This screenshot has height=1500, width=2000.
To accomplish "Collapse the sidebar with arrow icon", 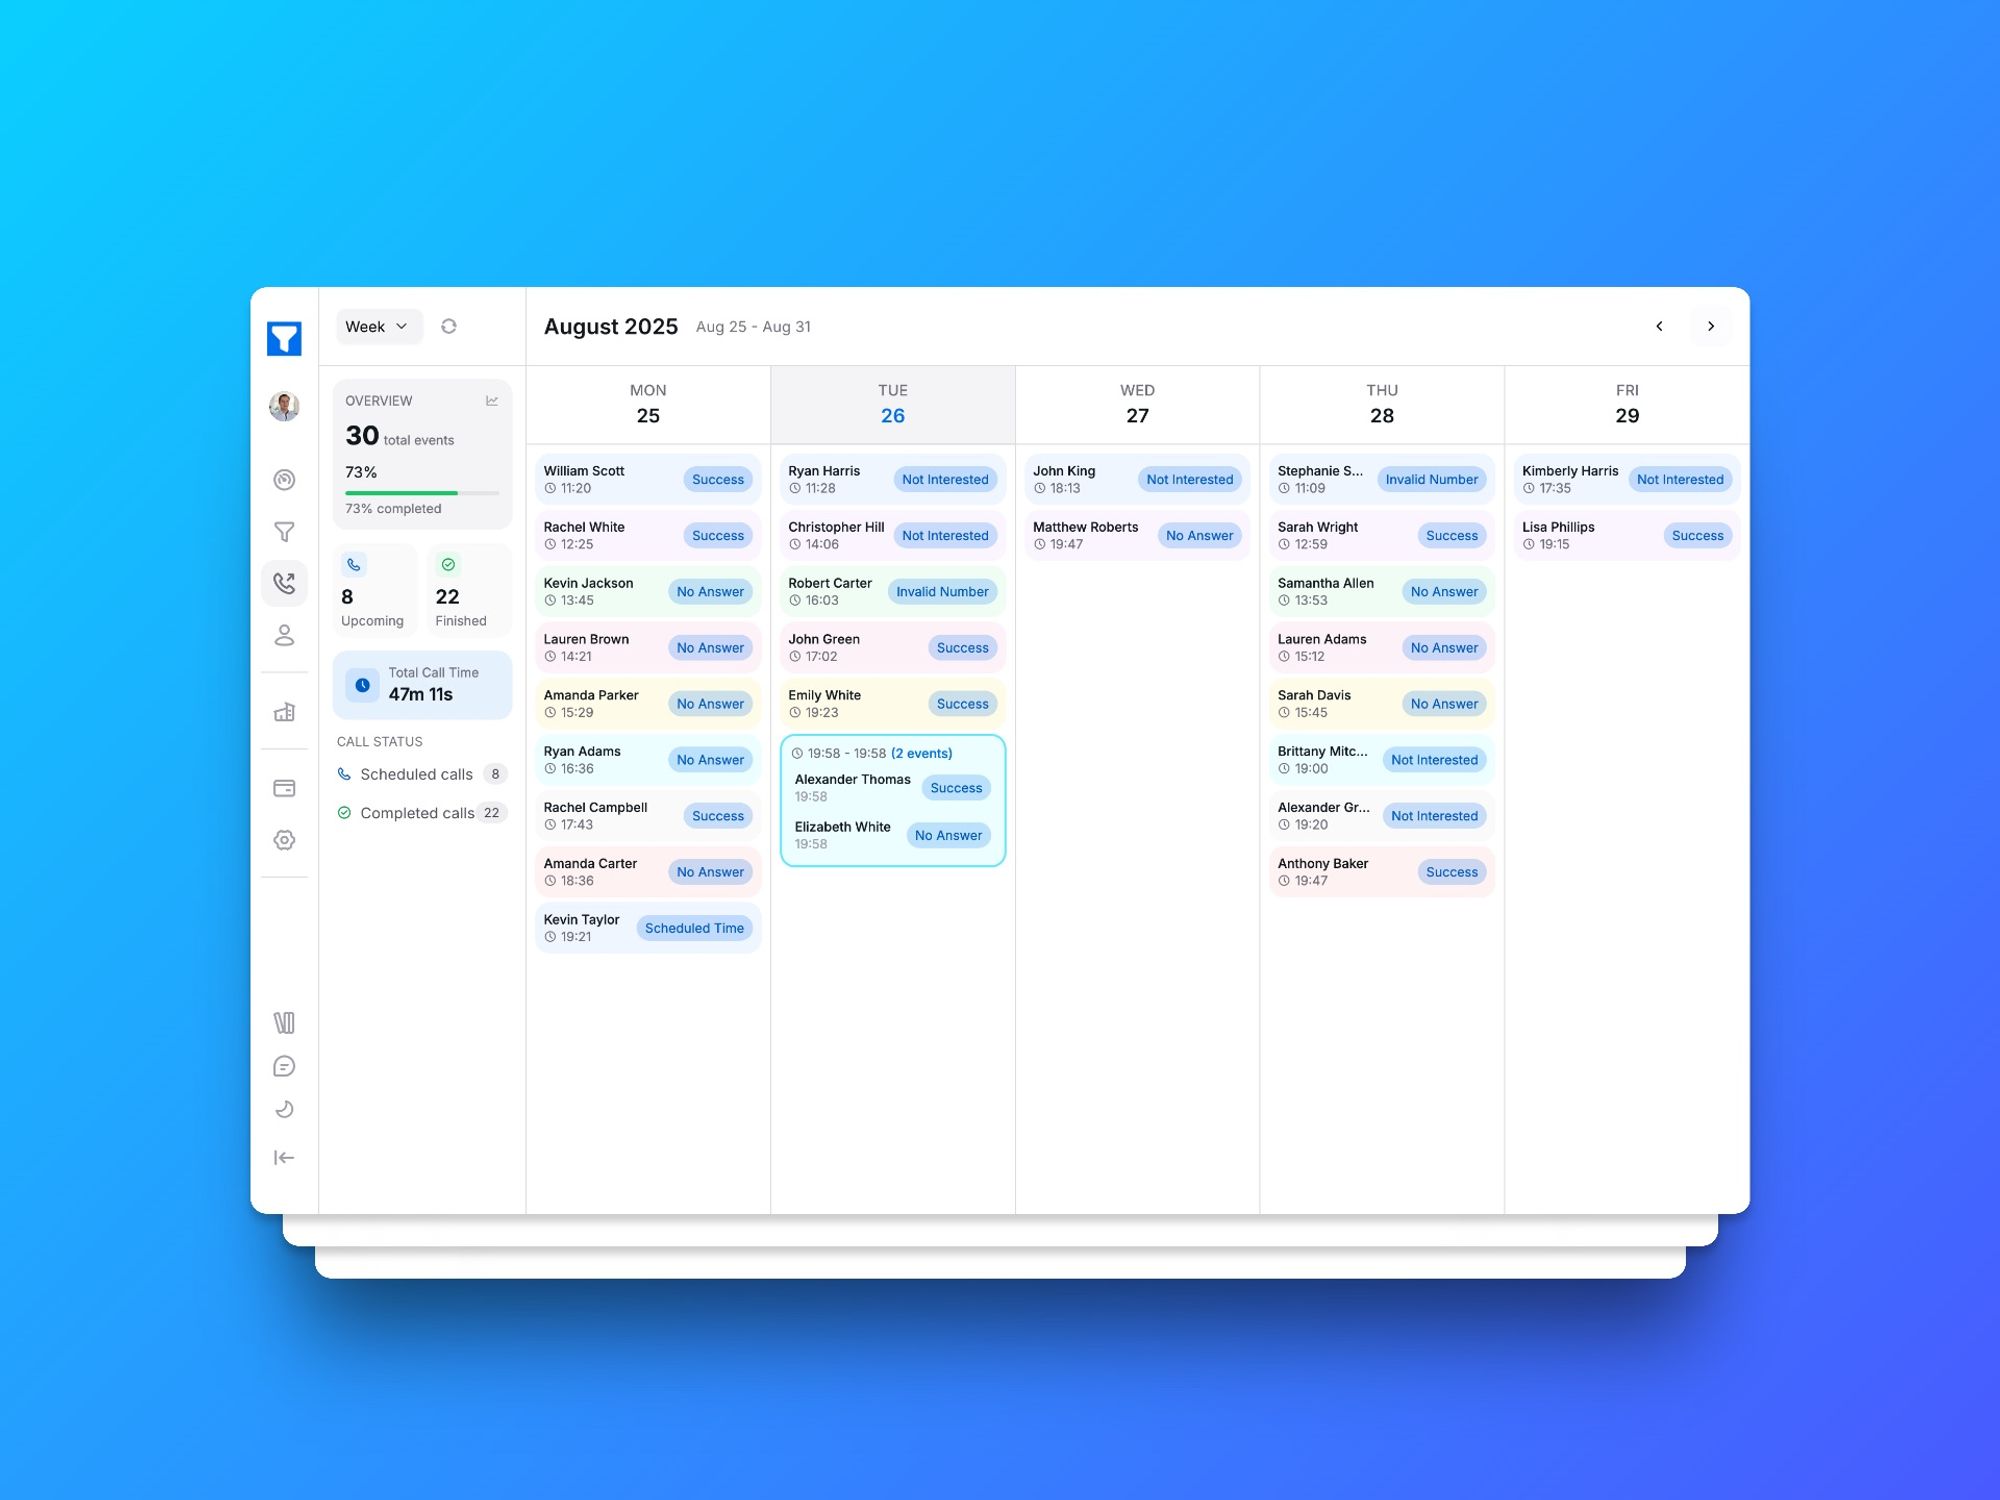I will (x=284, y=1157).
